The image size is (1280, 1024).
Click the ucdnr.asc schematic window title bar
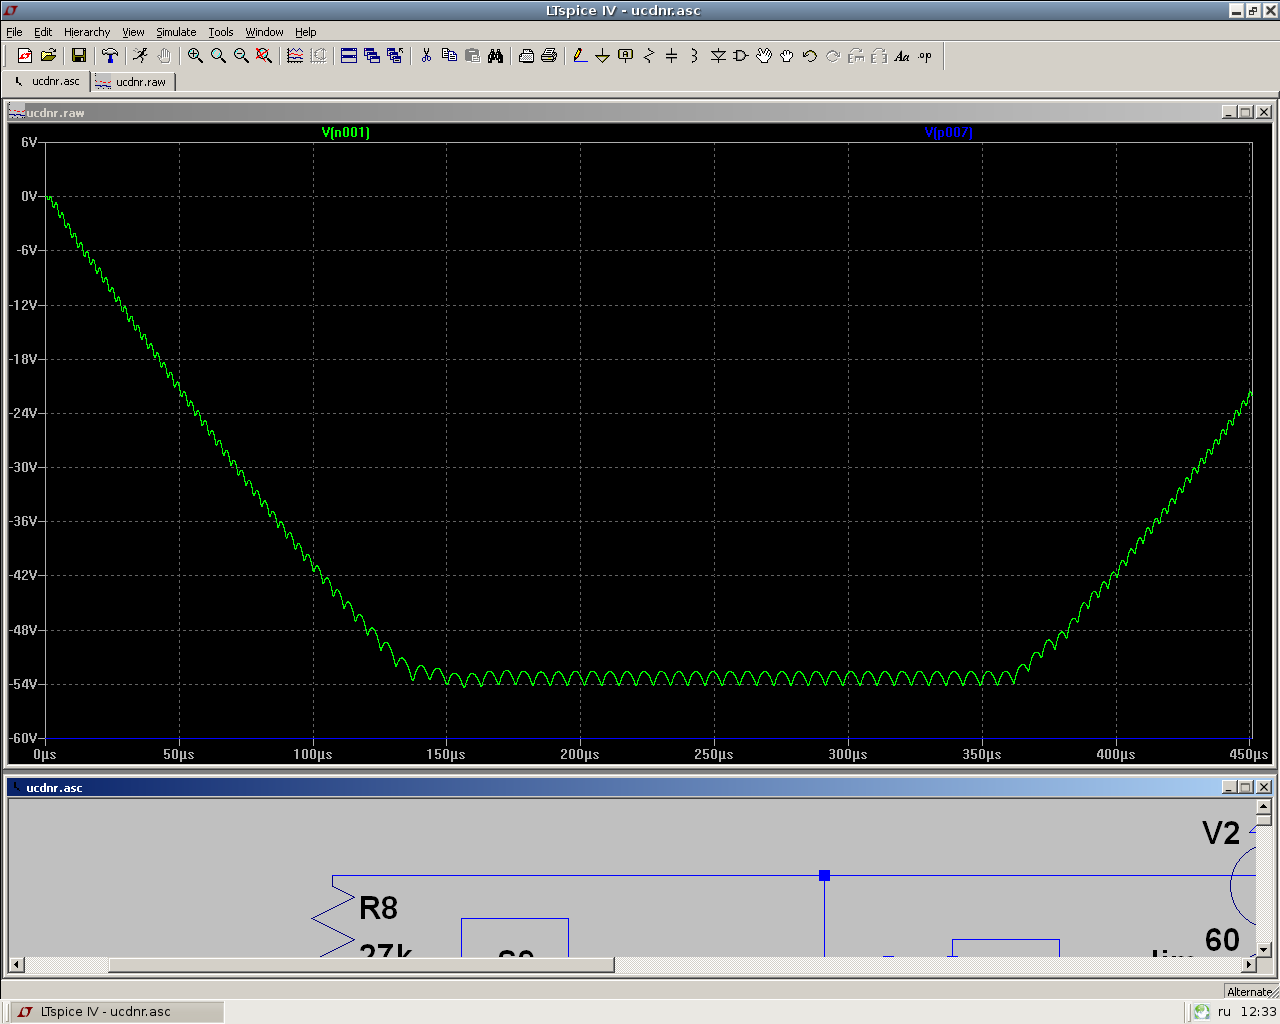tap(640, 787)
